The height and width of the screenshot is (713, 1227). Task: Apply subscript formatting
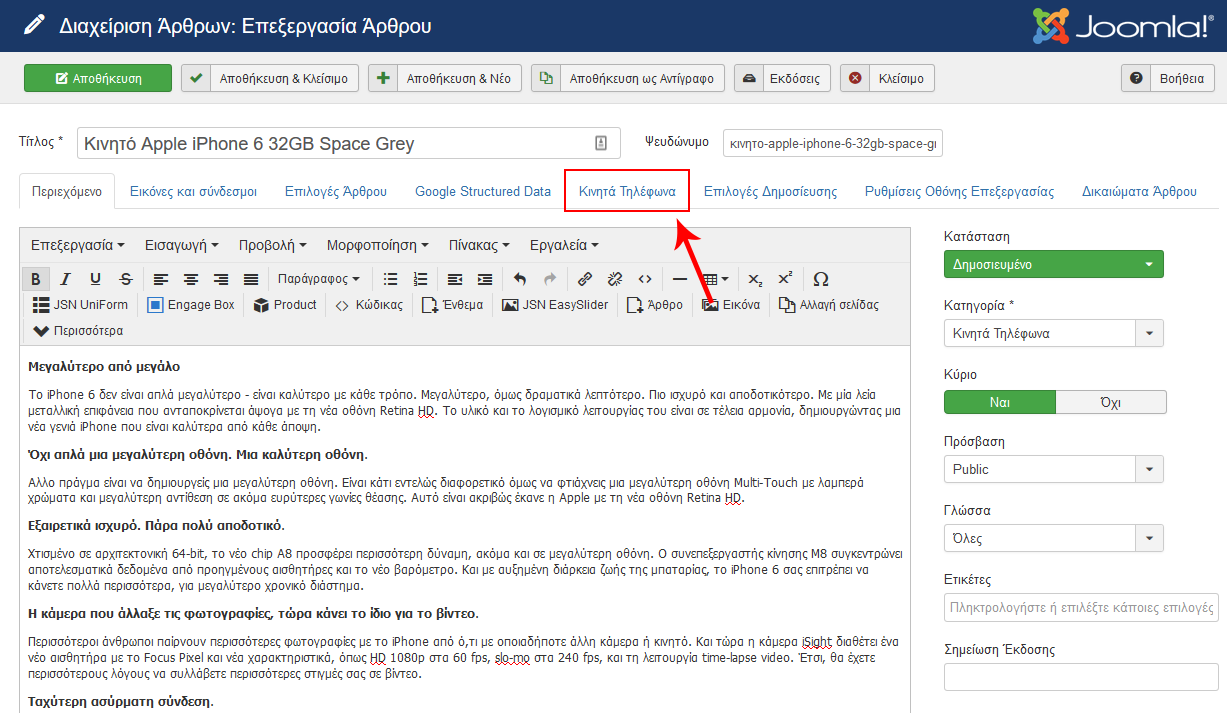(x=756, y=279)
